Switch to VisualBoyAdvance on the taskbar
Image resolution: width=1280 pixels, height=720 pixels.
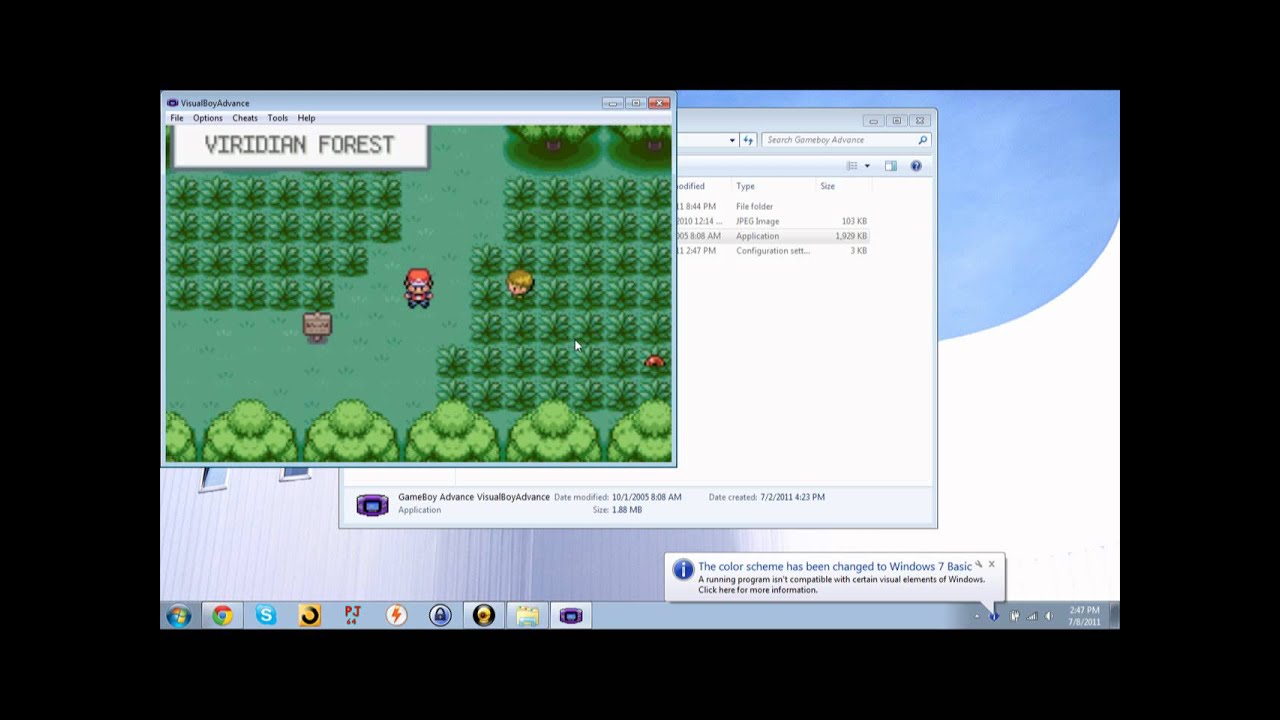[571, 616]
